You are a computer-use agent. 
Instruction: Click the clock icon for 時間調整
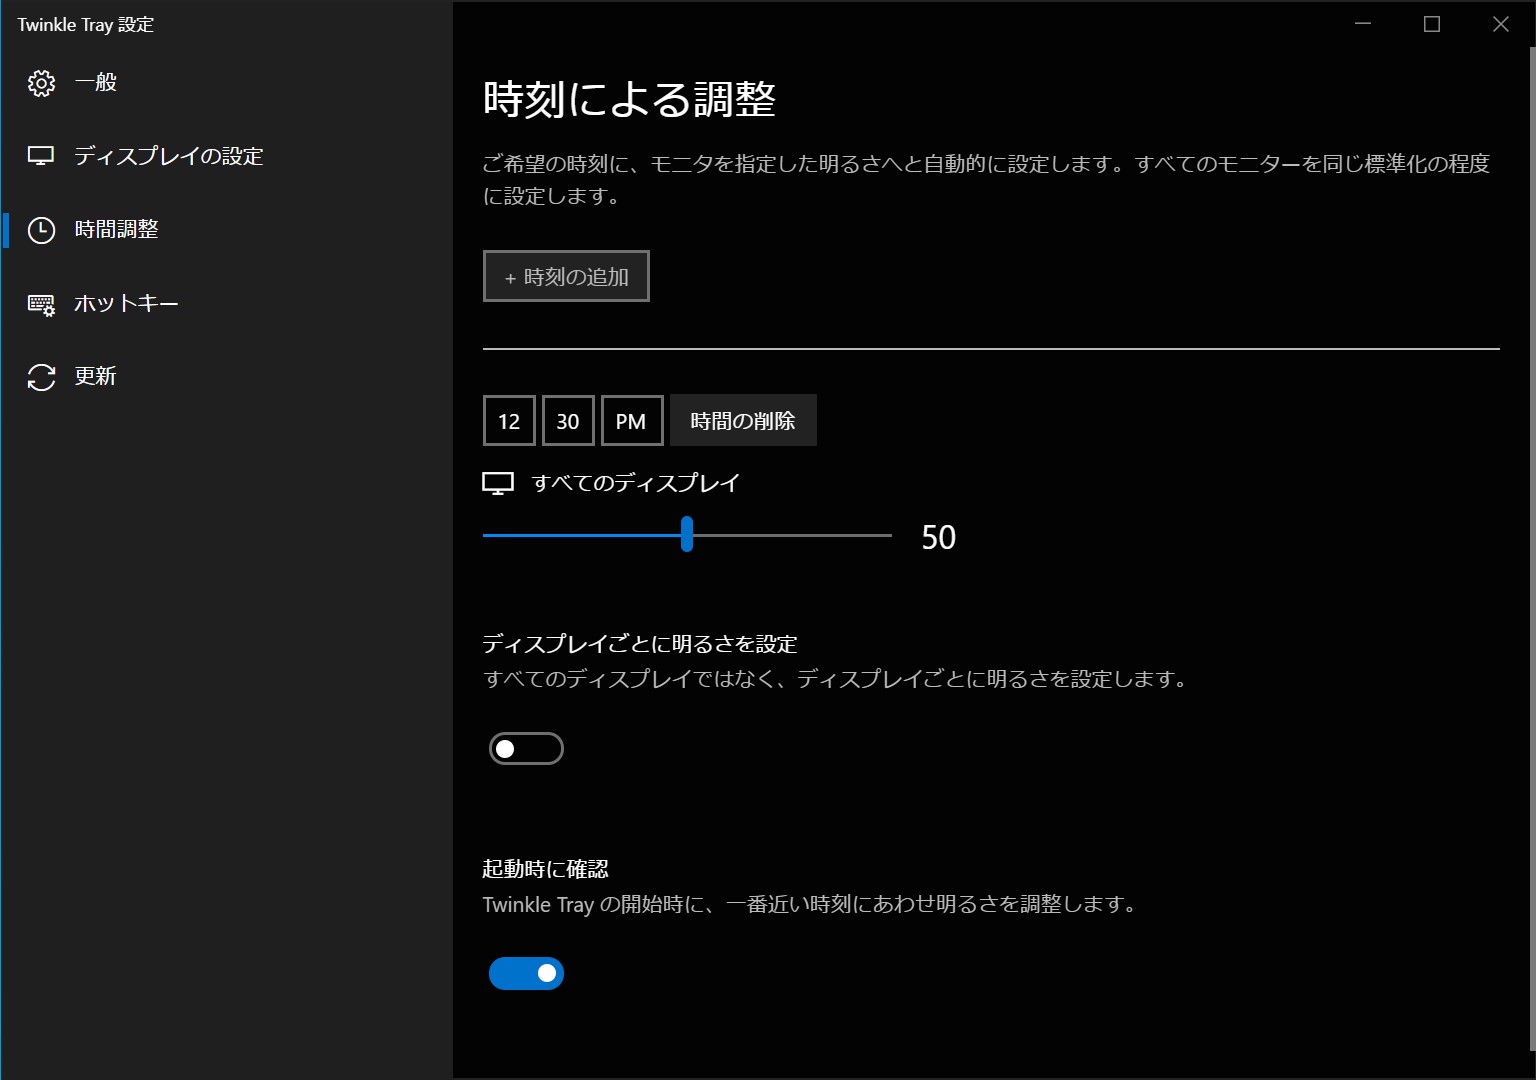40,230
